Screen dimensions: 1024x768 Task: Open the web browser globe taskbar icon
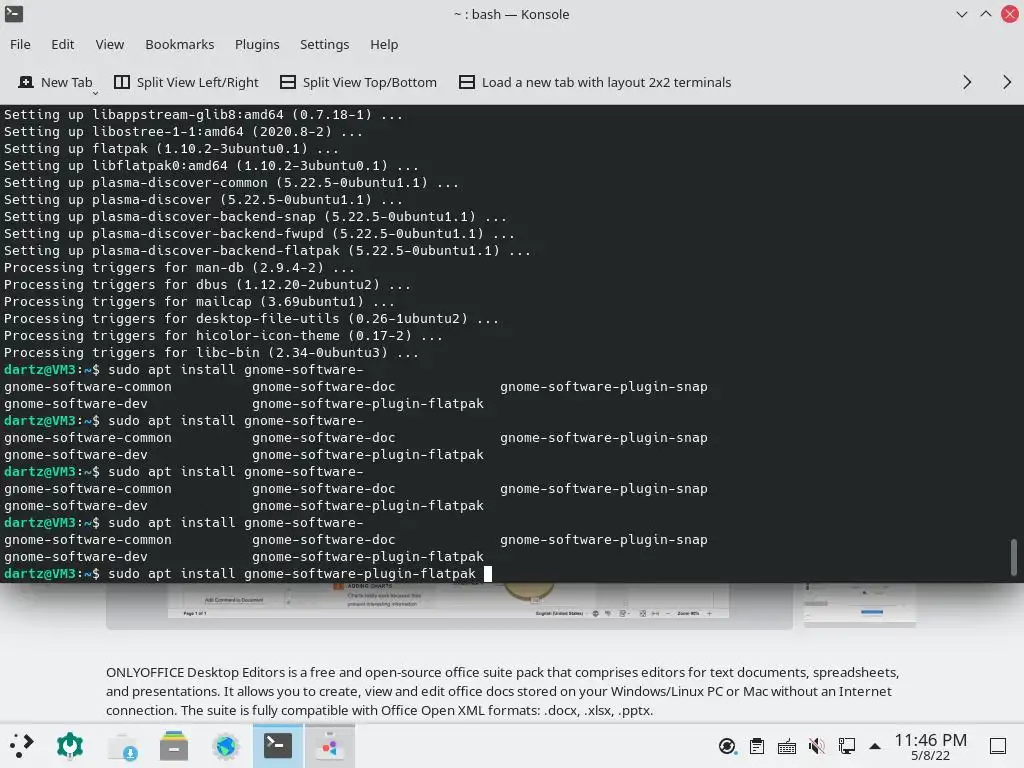(x=226, y=746)
